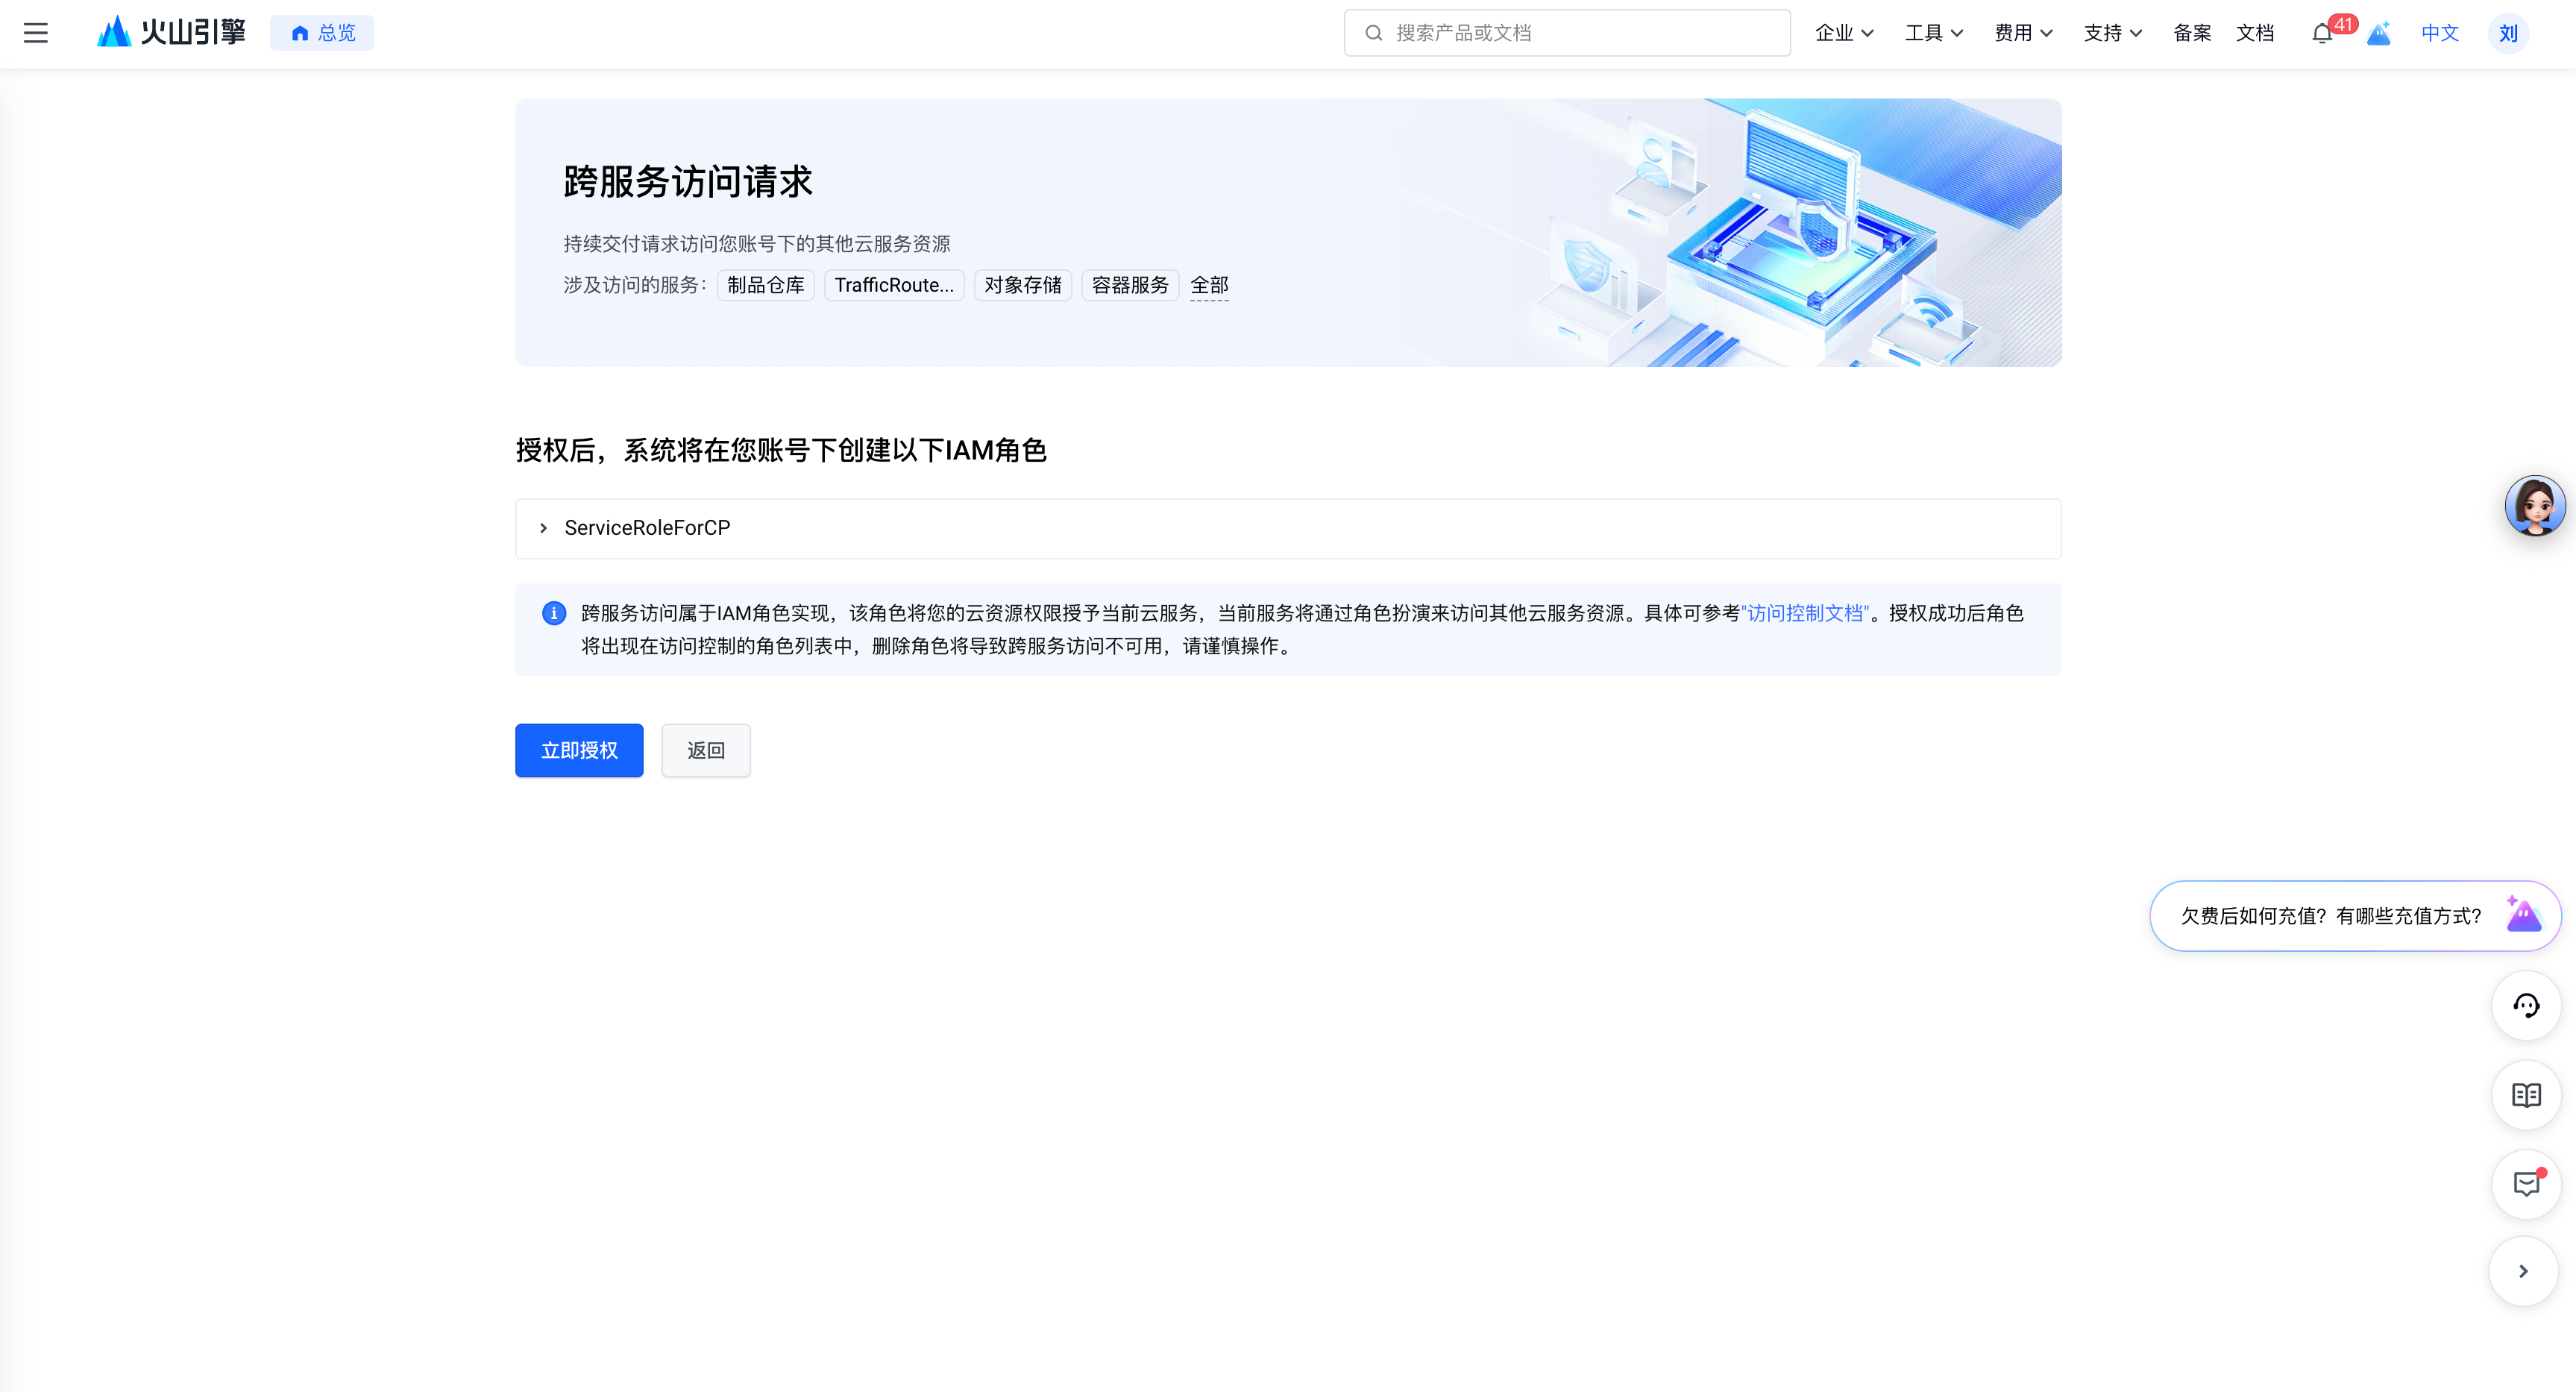This screenshot has height=1392, width=2576.
Task: Click the 火山引擎 logo
Action: coord(170,31)
